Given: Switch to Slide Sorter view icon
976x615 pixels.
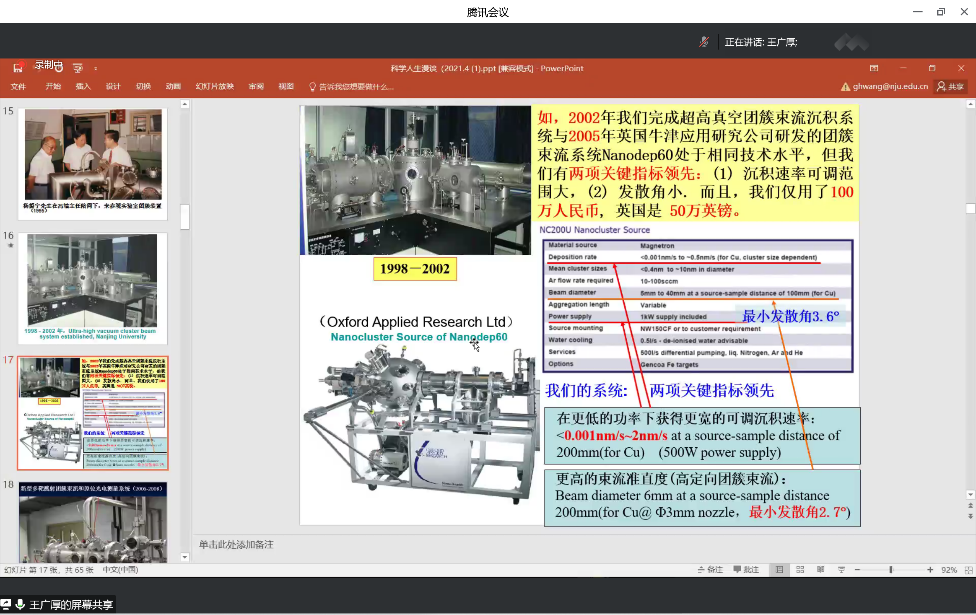Looking at the screenshot, I should point(800,569).
